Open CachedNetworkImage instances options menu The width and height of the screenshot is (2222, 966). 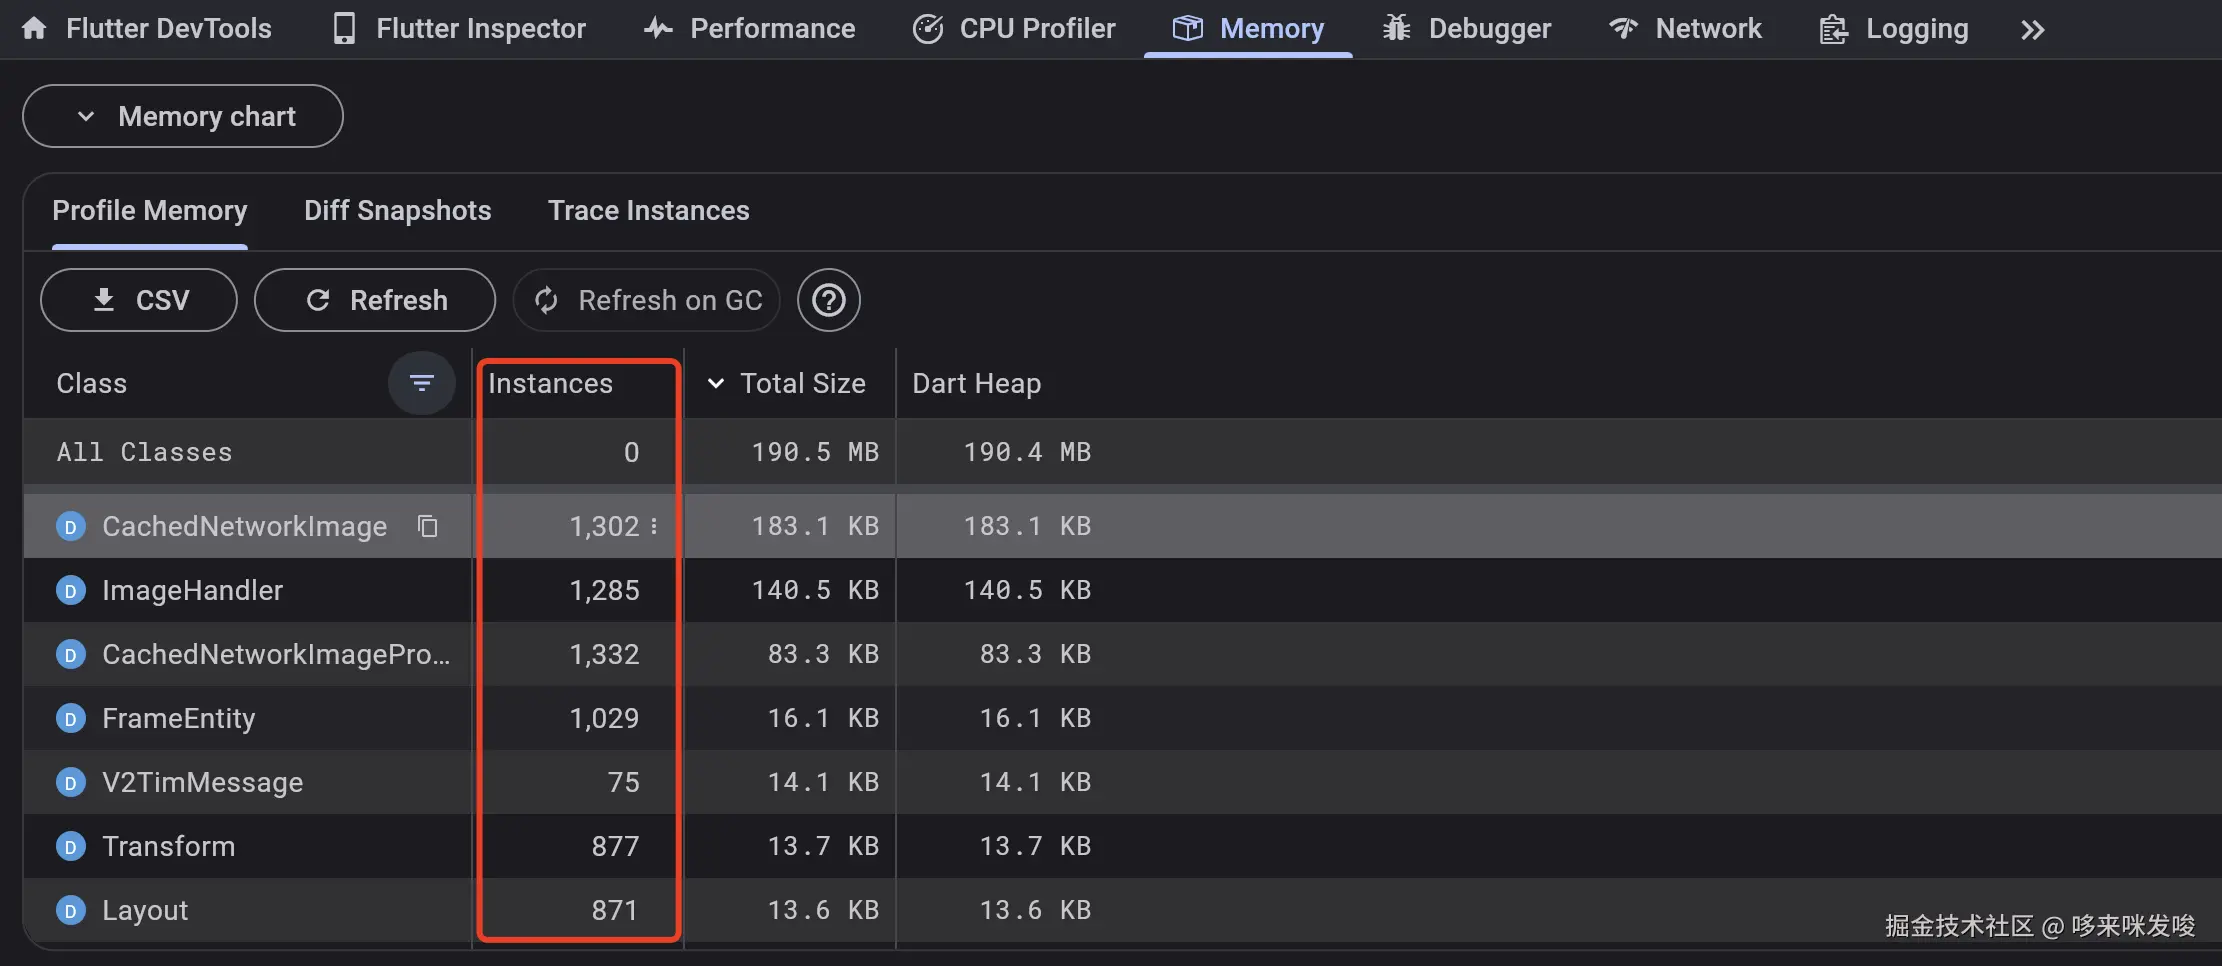[654, 526]
